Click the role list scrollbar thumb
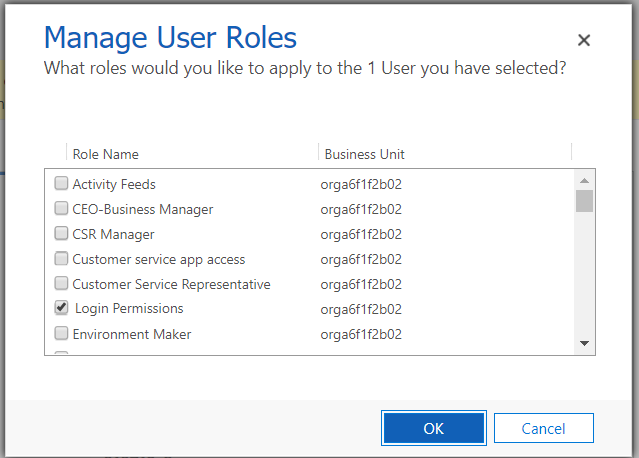 click(585, 201)
